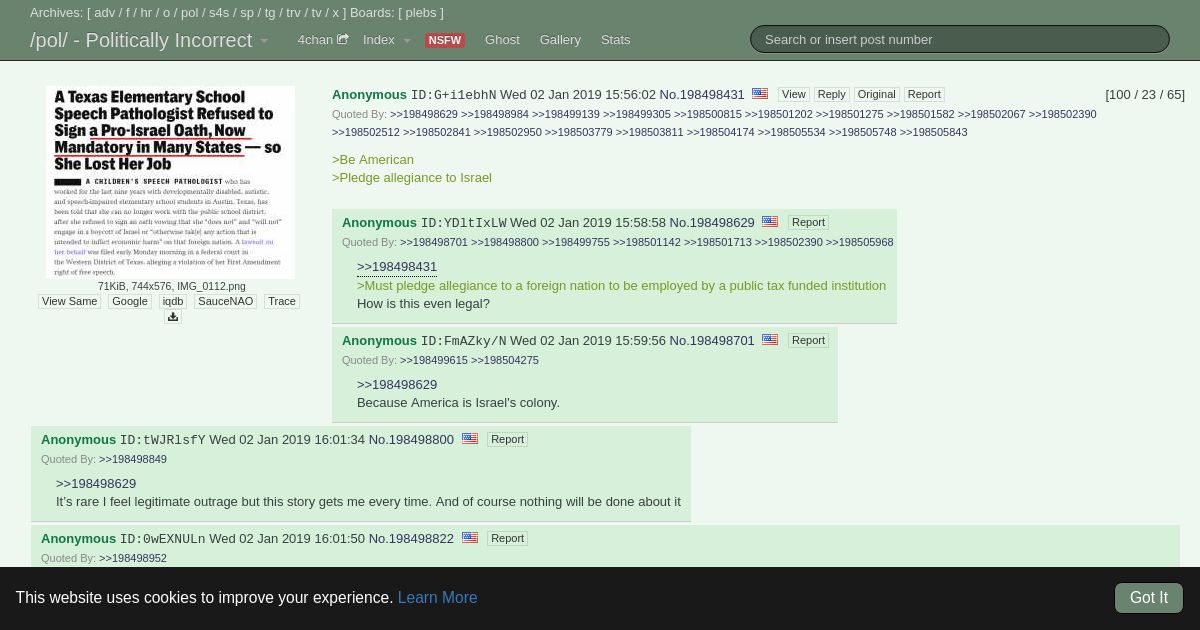
Task: Report post 198498629
Action: (808, 222)
